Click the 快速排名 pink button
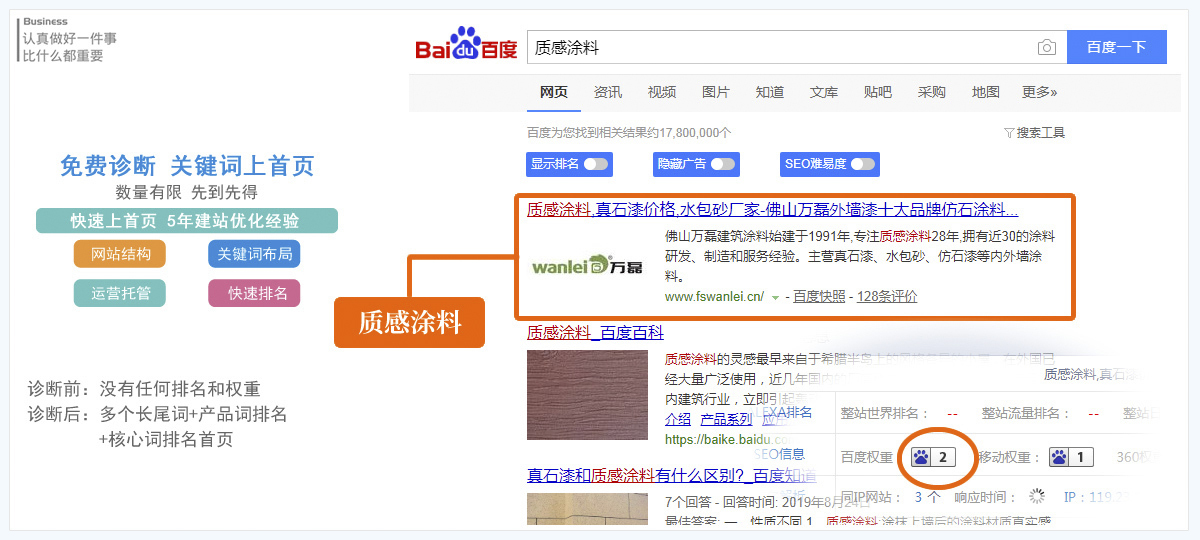The image size is (1200, 540). coord(254,293)
